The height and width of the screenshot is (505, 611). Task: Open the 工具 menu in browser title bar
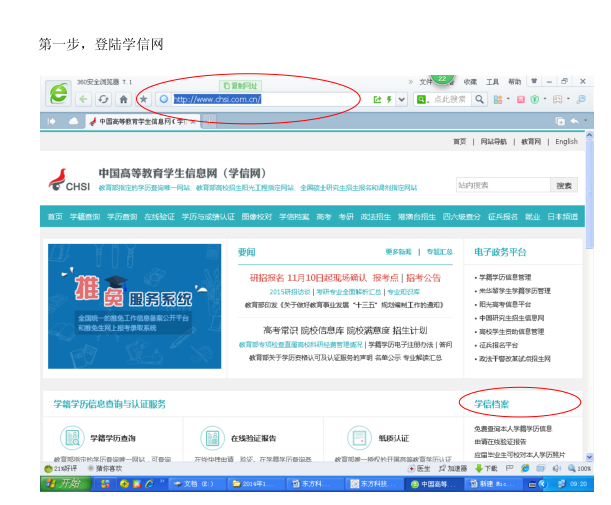492,81
